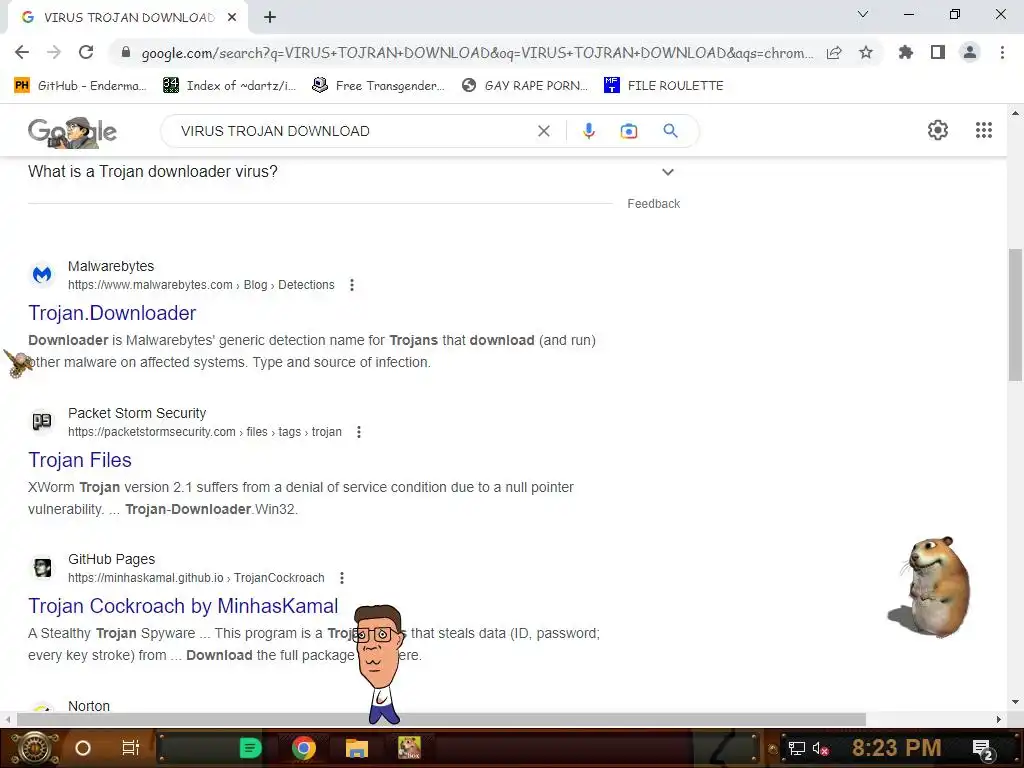Open the Chrome profile avatar
The width and height of the screenshot is (1024, 768).
(970, 52)
